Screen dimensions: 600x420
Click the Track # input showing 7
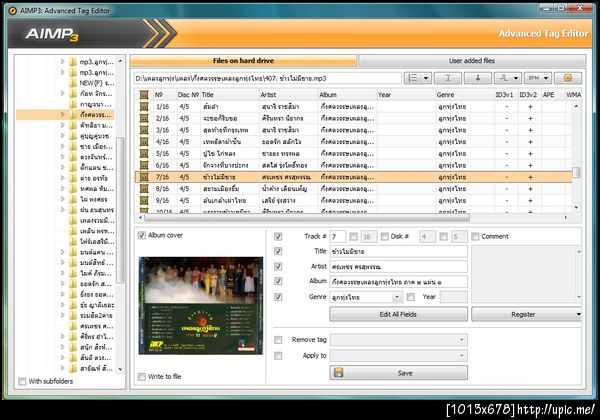coord(338,236)
